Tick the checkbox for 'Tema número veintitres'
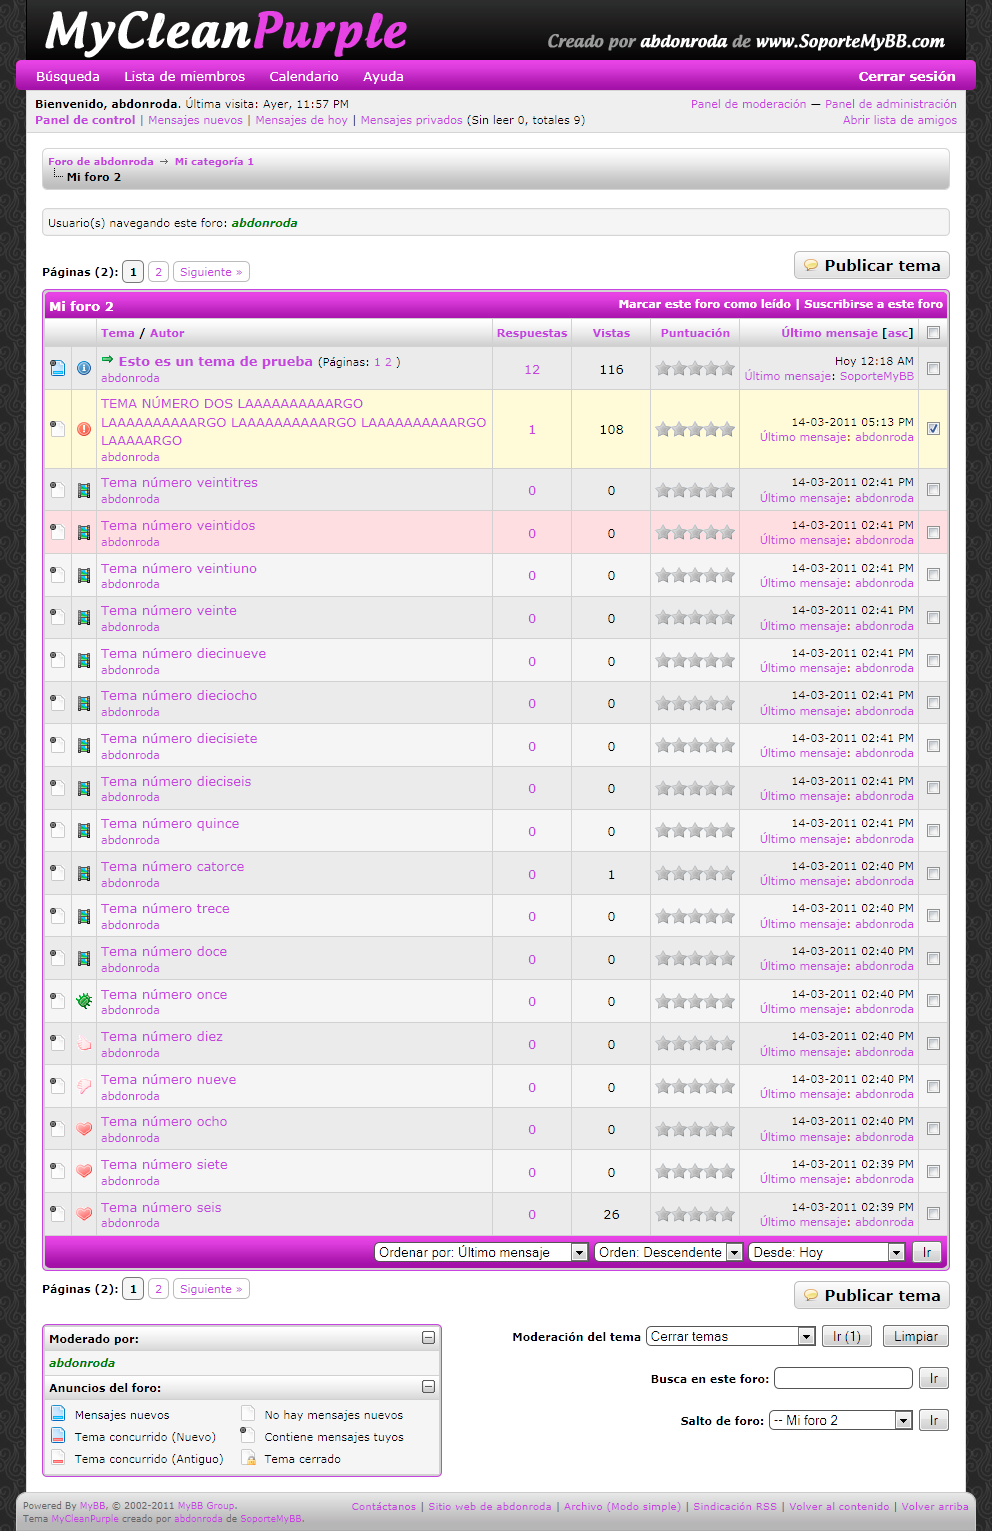 pyautogui.click(x=933, y=490)
